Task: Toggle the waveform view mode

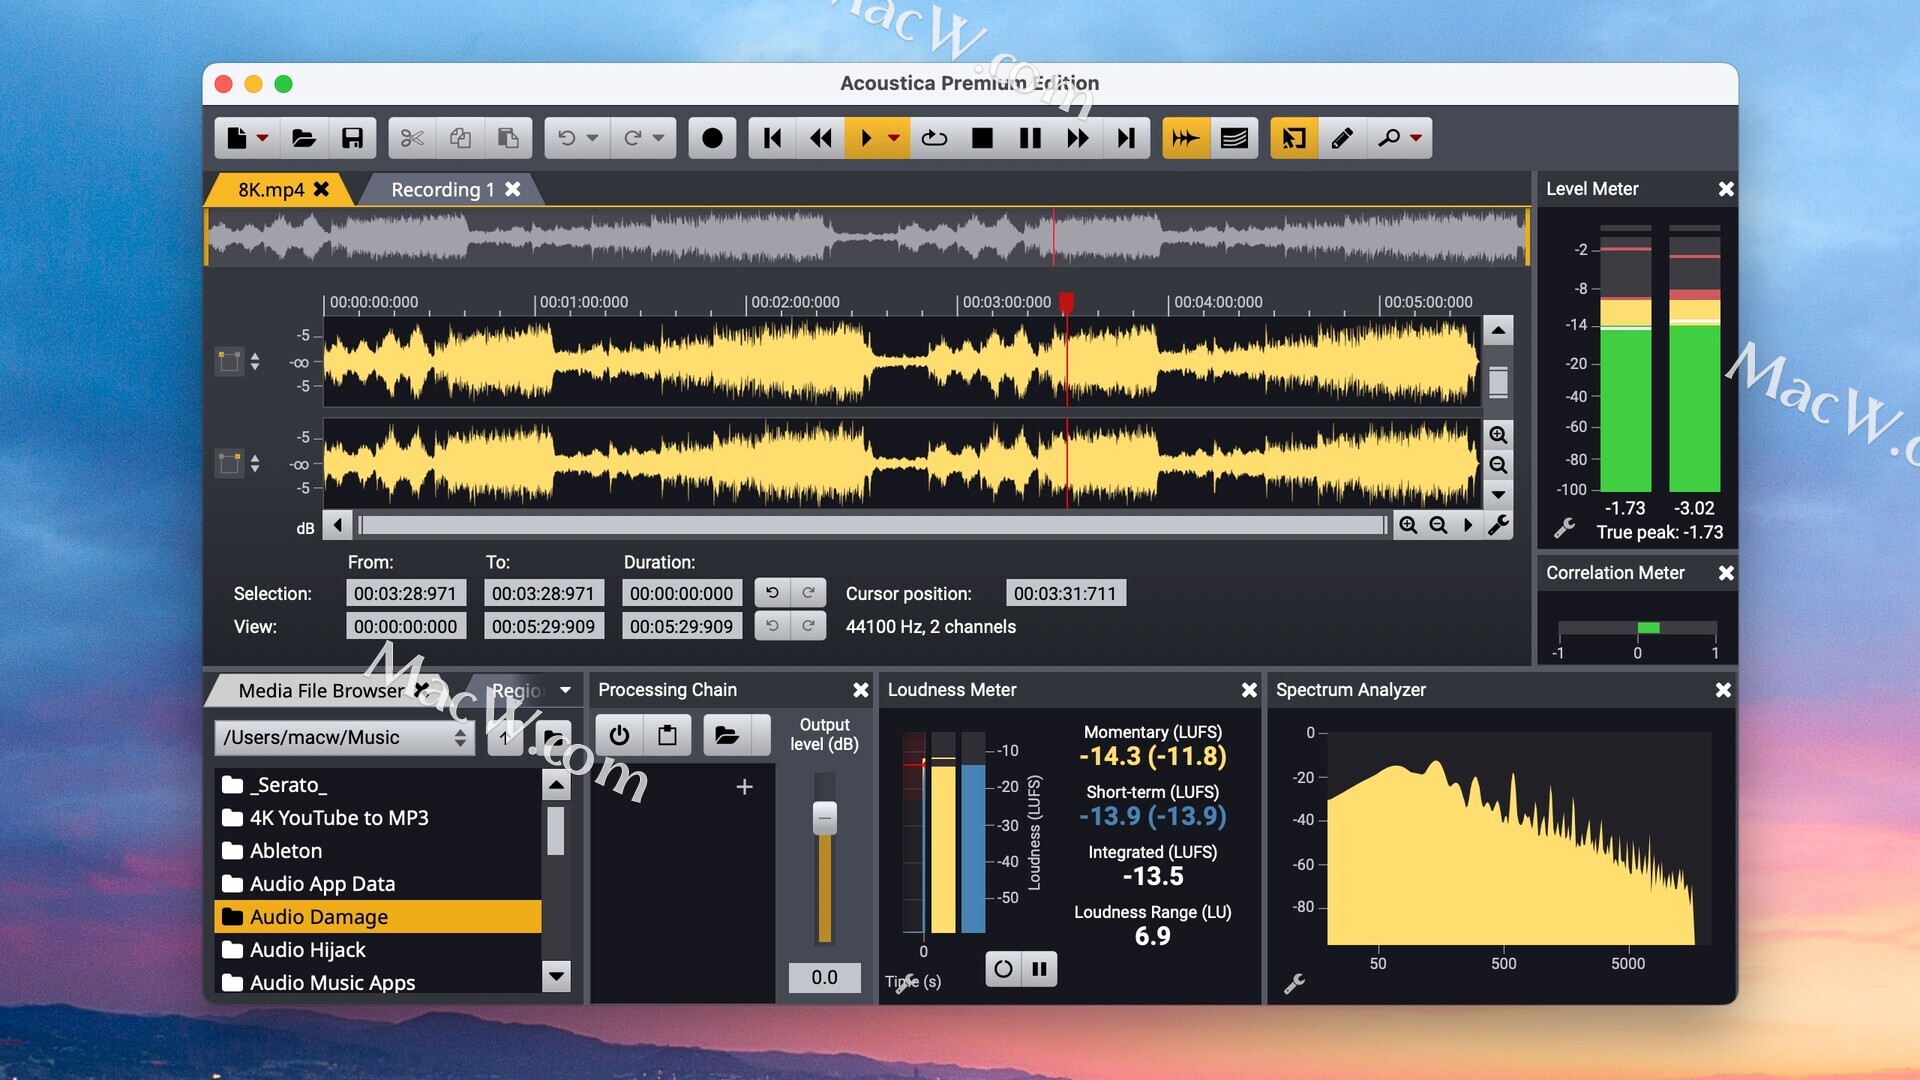Action: point(1186,138)
